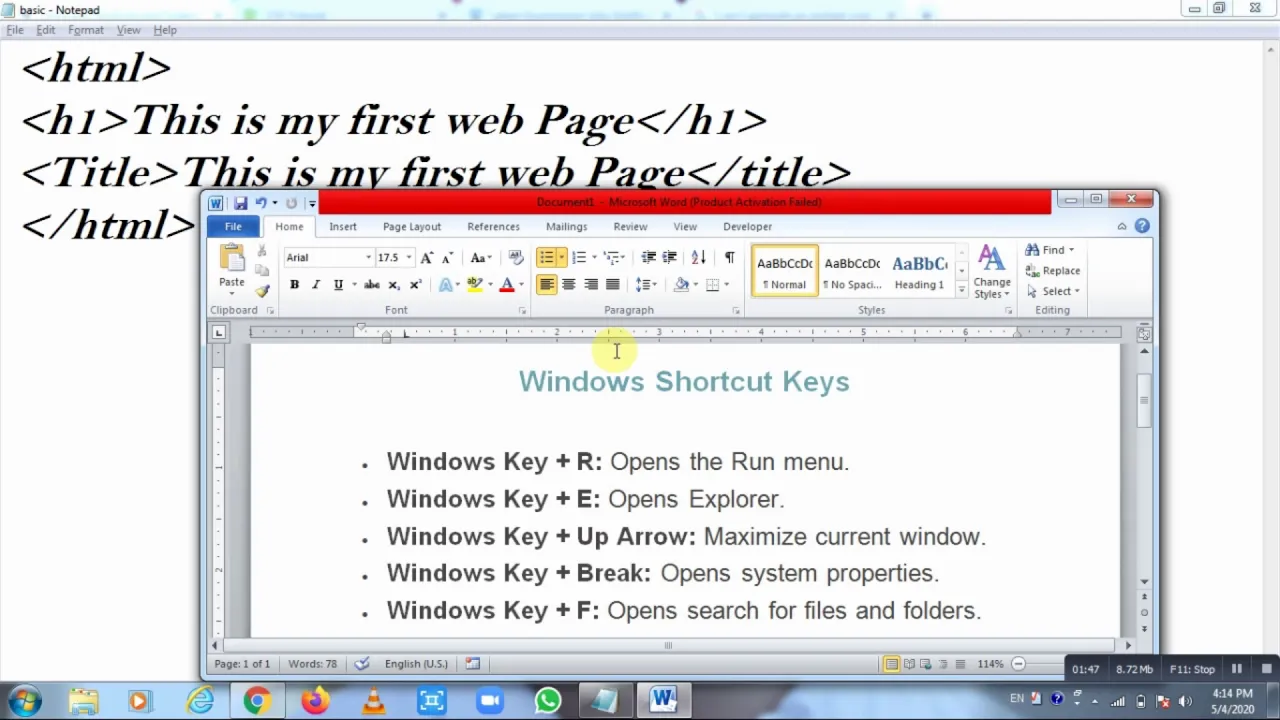This screenshot has height=720, width=1280.
Task: Open the Help menu in Notepad
Action: [x=165, y=30]
